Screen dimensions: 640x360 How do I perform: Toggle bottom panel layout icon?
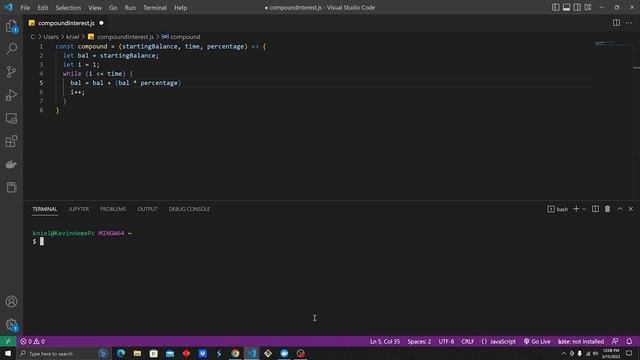pos(566,7)
